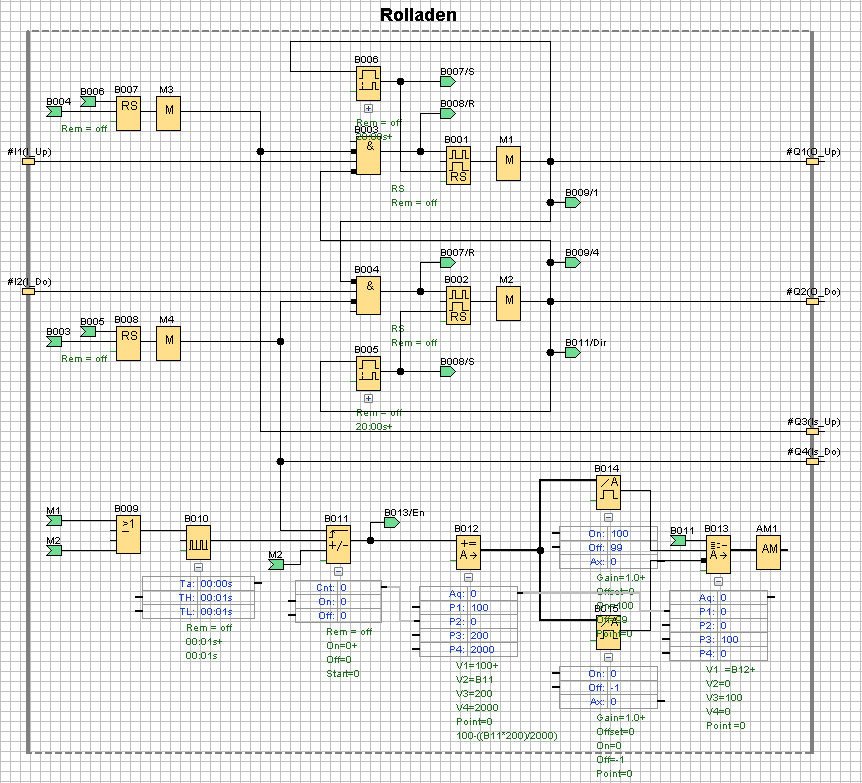Click the AM1 analog flag block

tap(769, 550)
